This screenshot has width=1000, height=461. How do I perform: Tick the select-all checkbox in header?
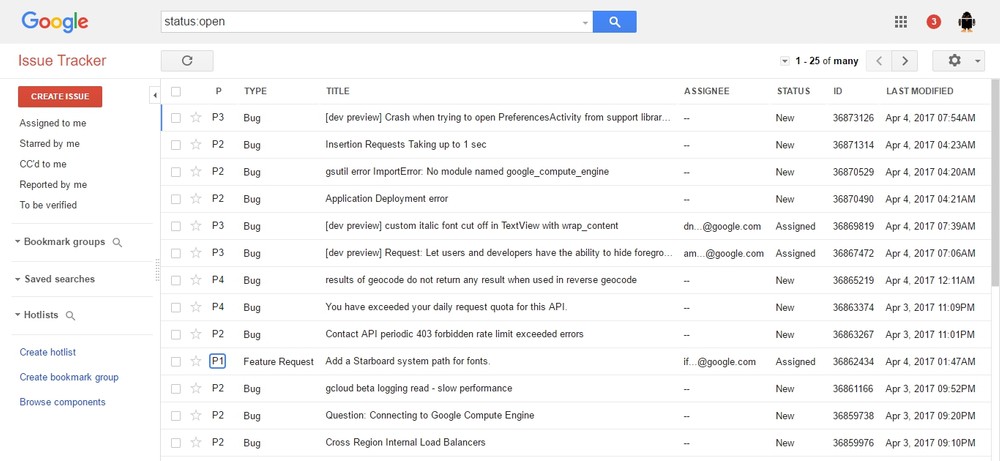[176, 92]
